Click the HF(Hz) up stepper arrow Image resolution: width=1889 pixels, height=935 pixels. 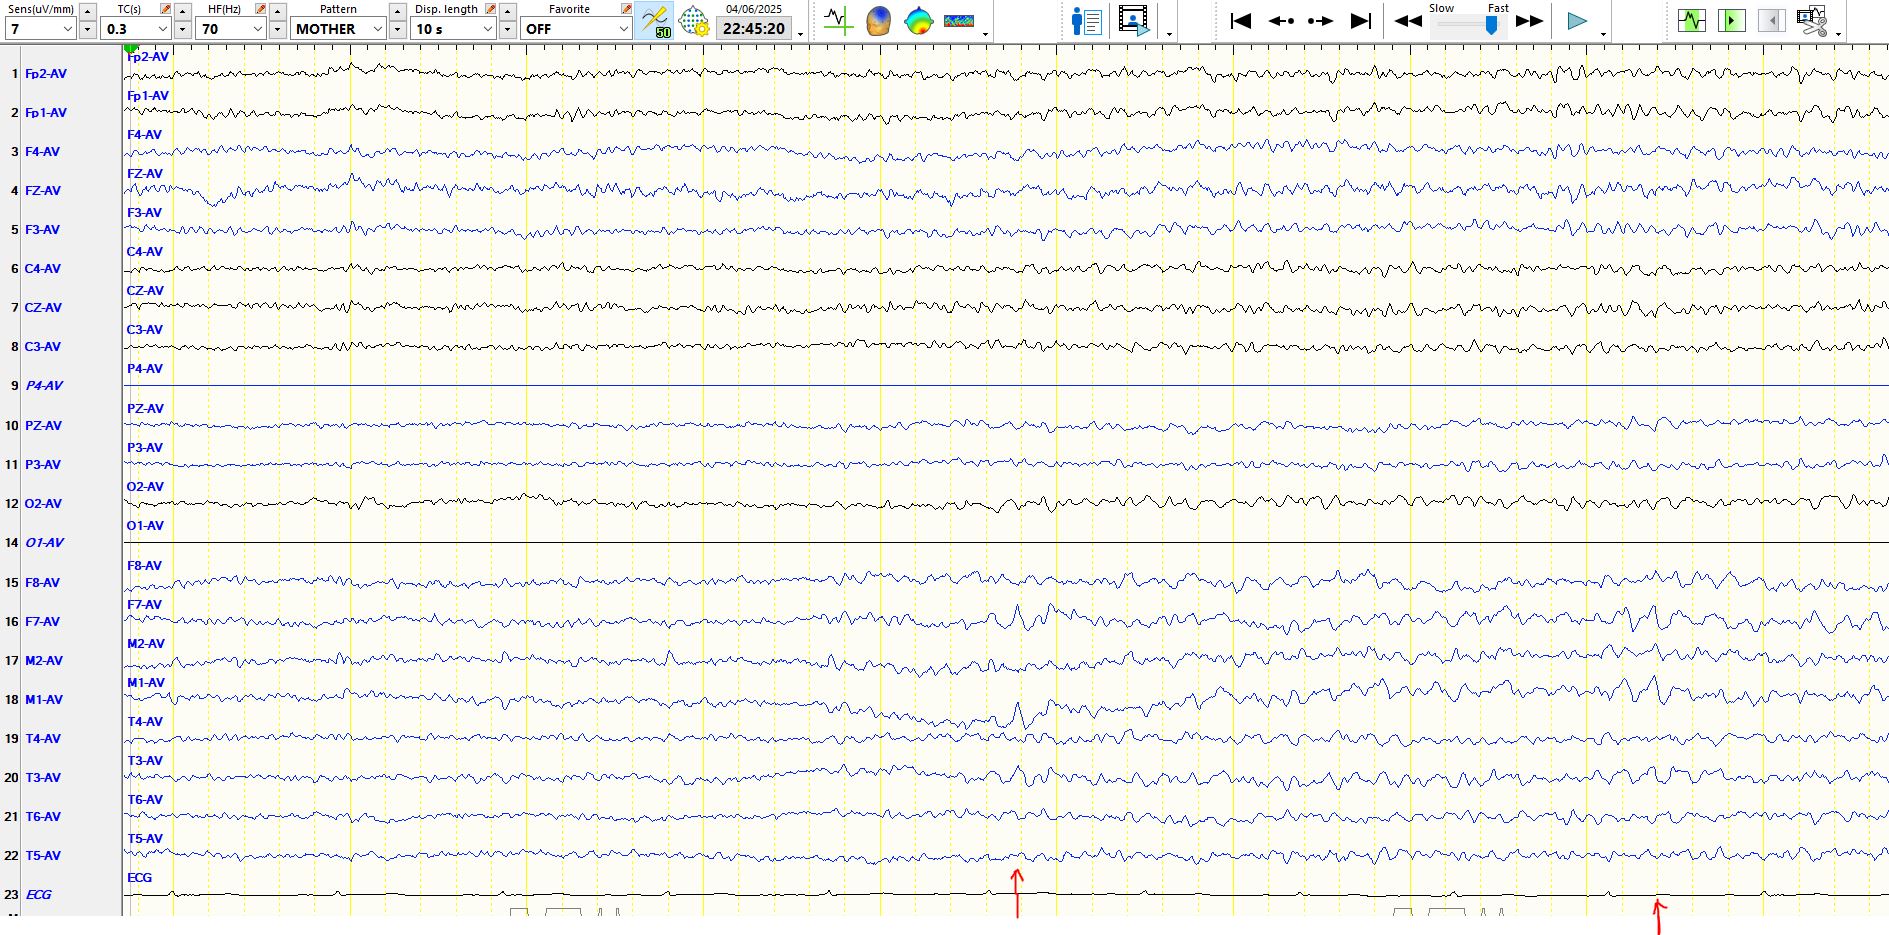tap(278, 10)
